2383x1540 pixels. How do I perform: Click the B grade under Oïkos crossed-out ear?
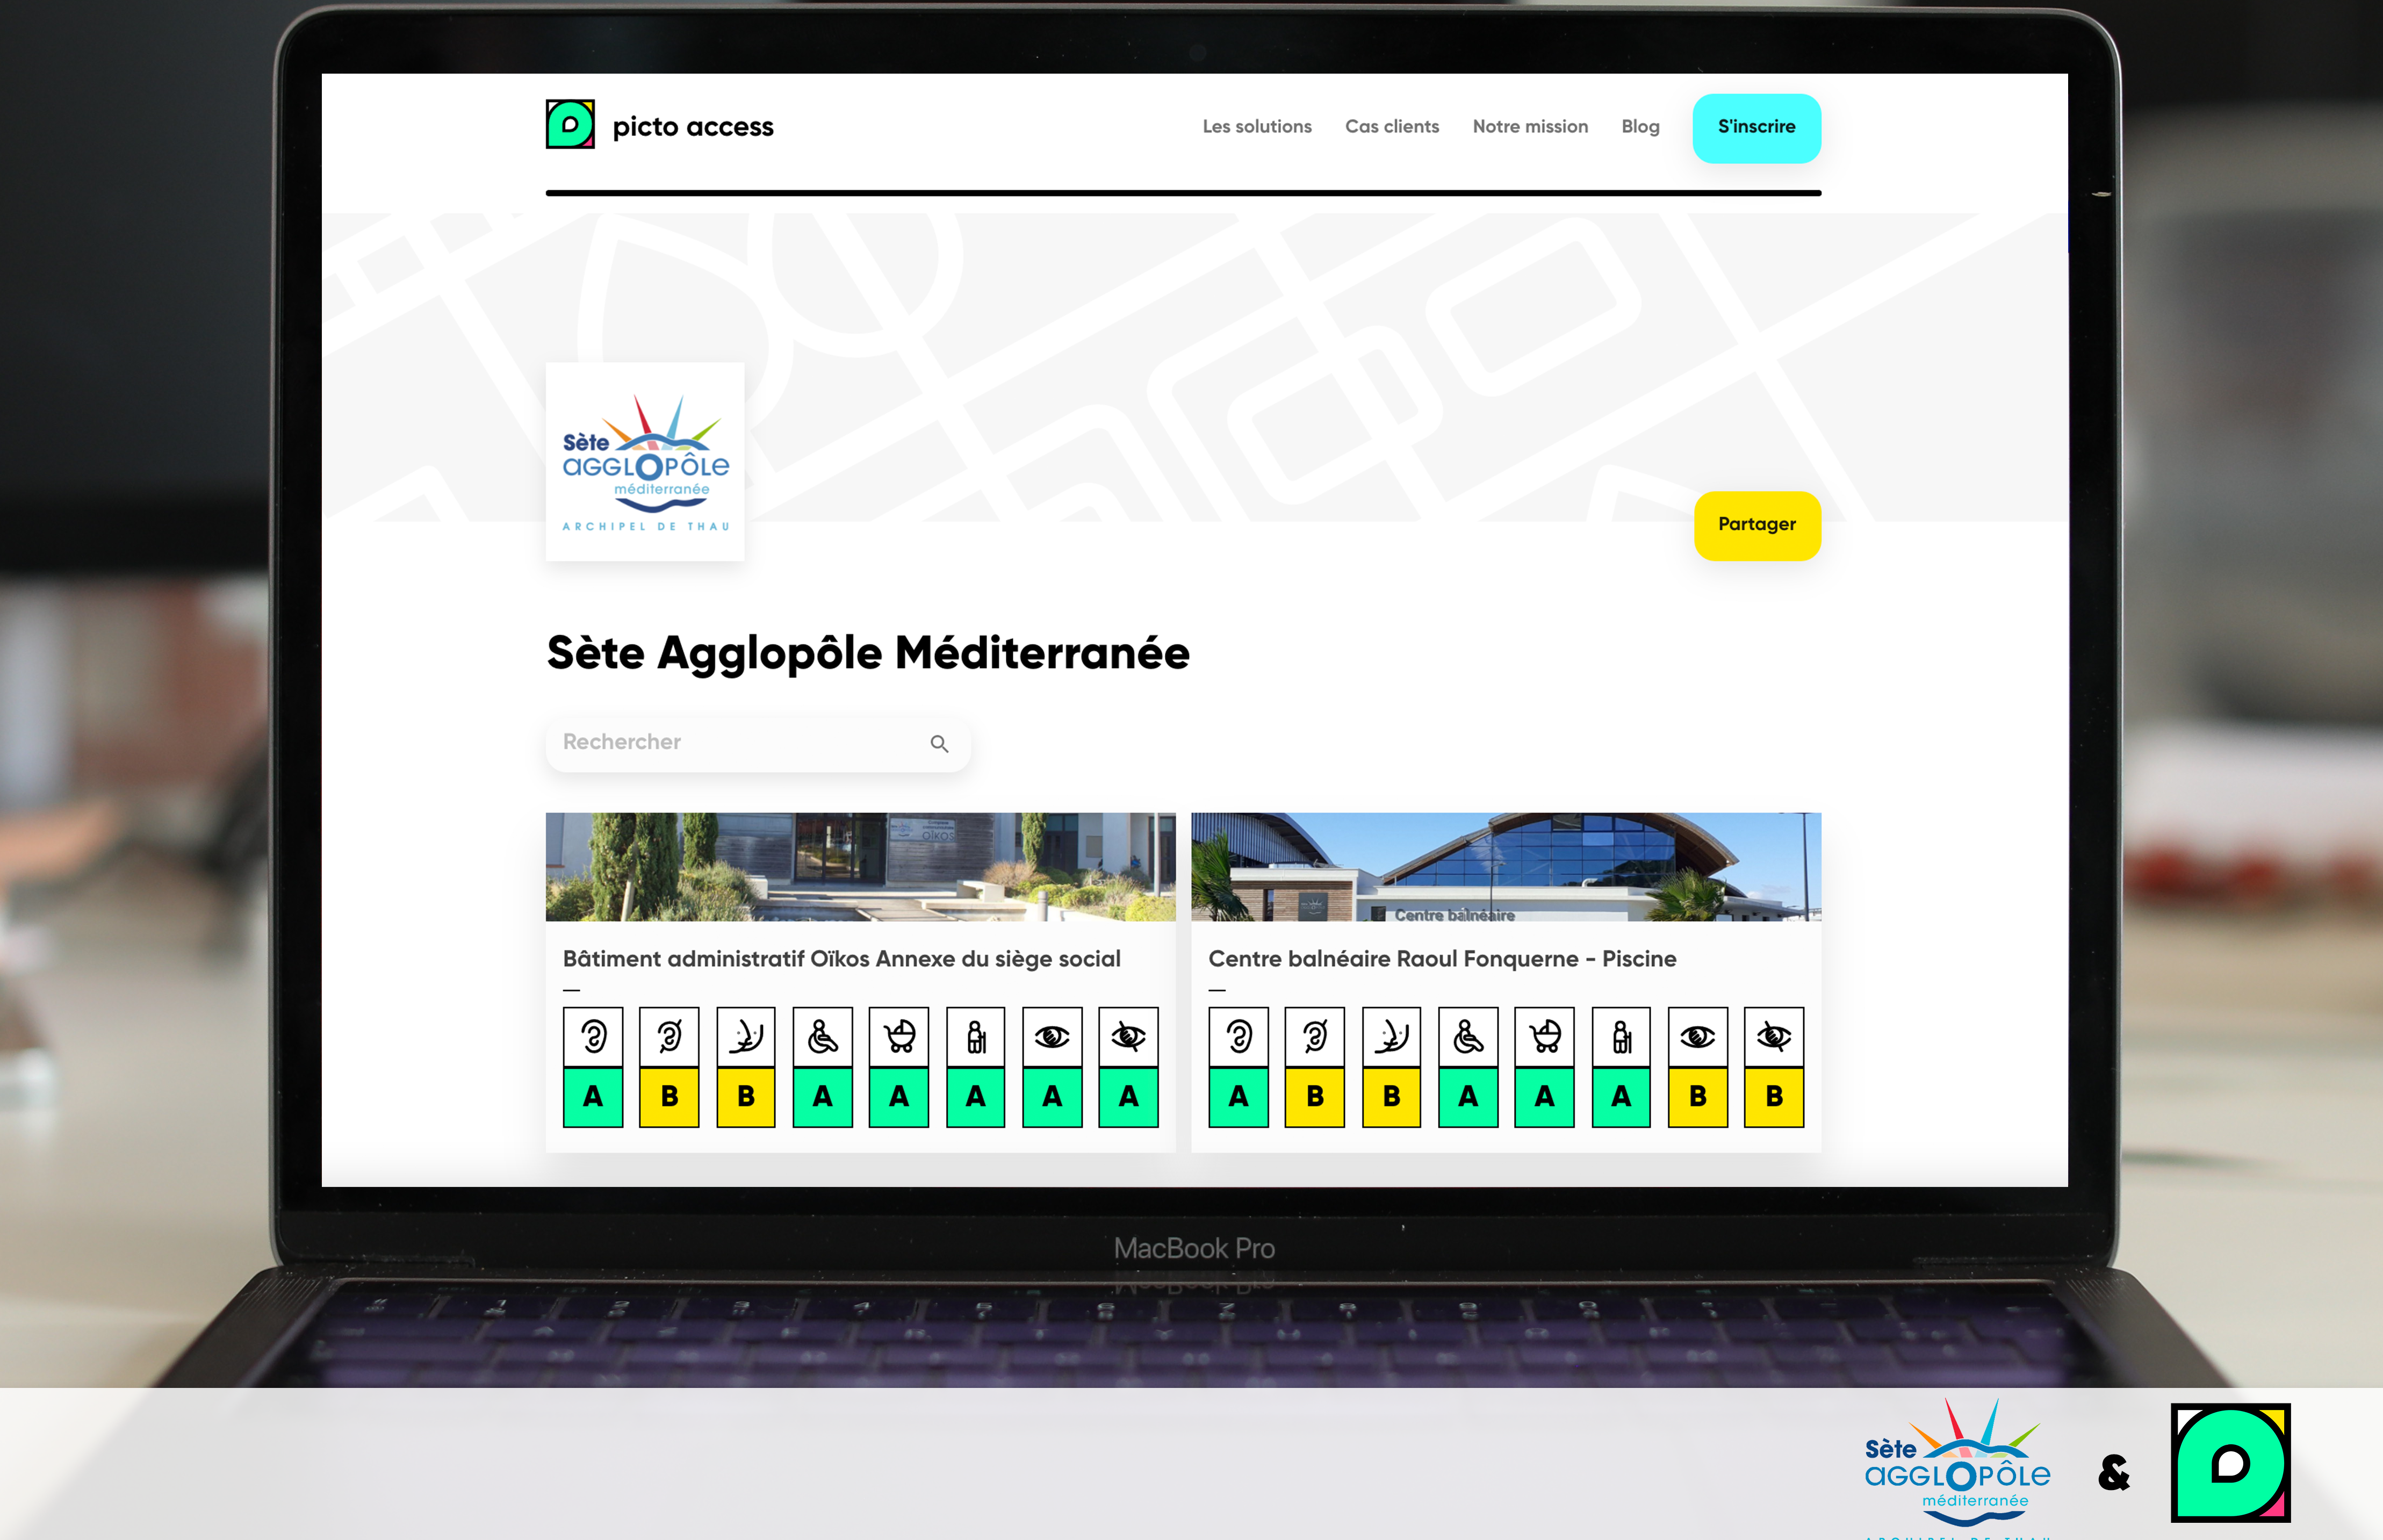pos(669,1097)
